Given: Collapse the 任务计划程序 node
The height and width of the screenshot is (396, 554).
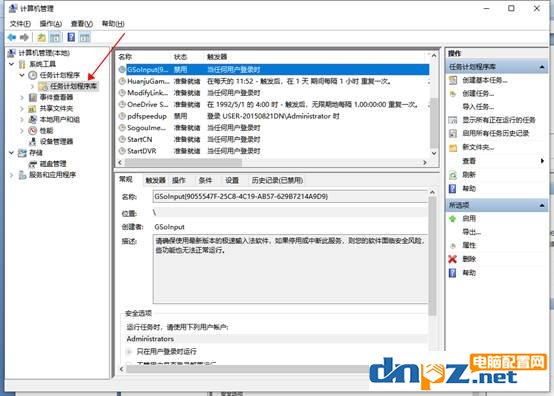Looking at the screenshot, I should click(x=22, y=75).
